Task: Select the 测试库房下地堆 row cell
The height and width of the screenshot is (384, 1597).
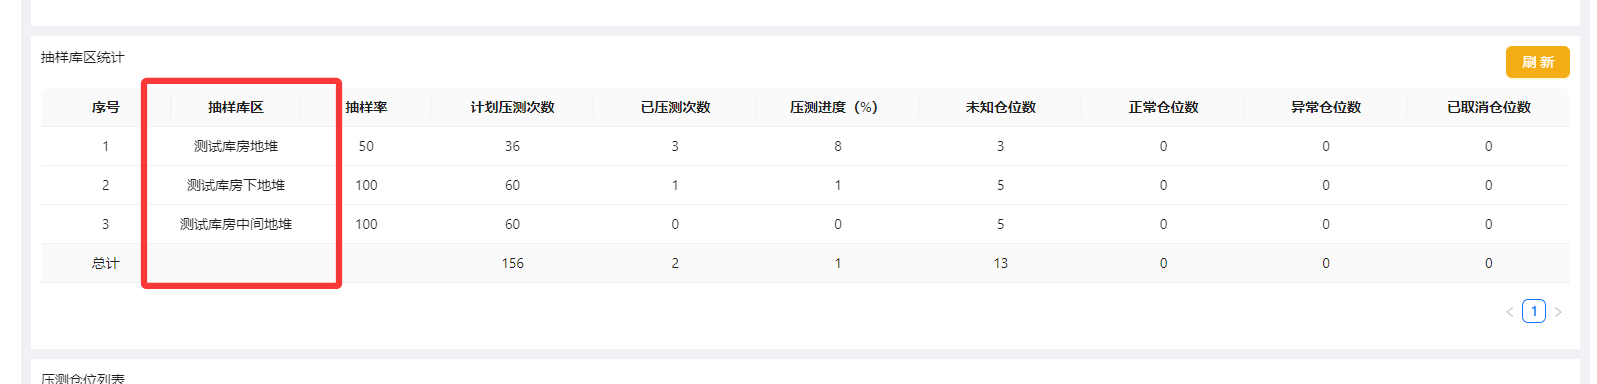Action: (x=236, y=185)
